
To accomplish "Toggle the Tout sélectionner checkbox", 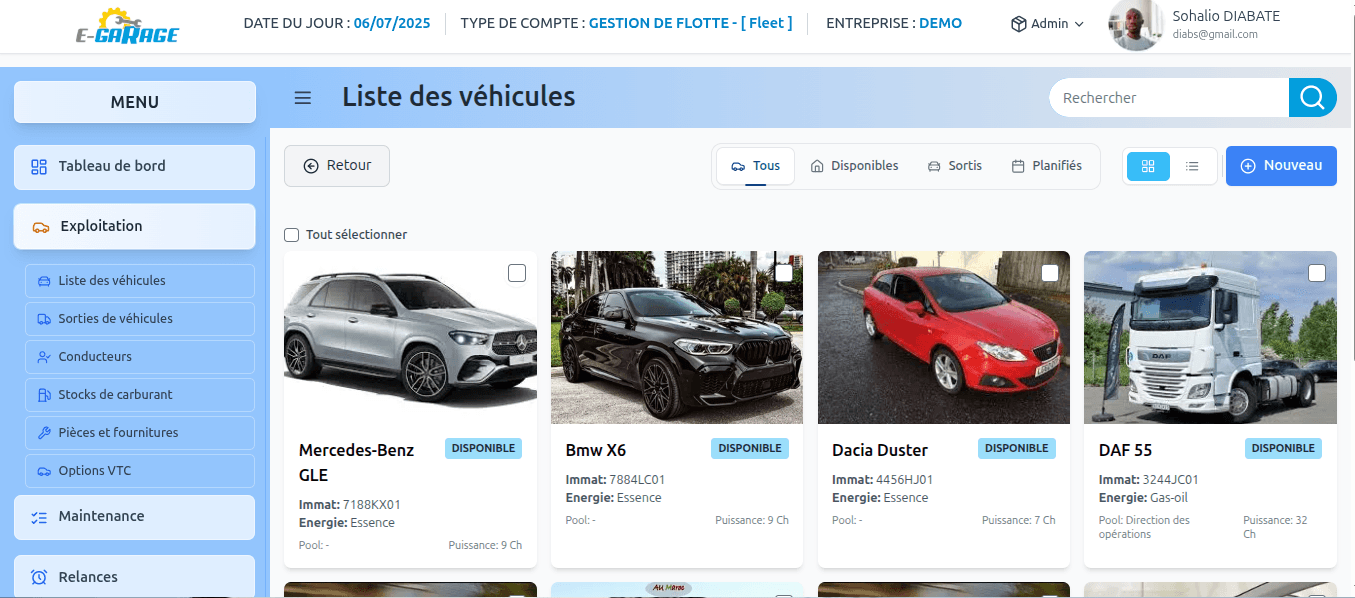I will pos(292,235).
